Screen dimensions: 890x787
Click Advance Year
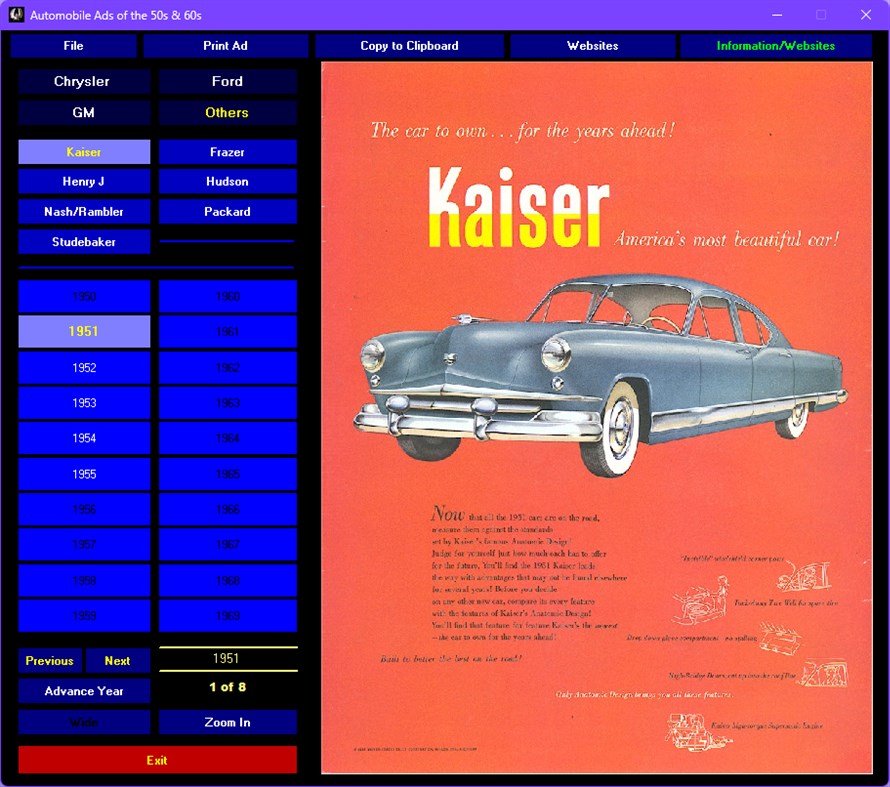pyautogui.click(x=83, y=690)
